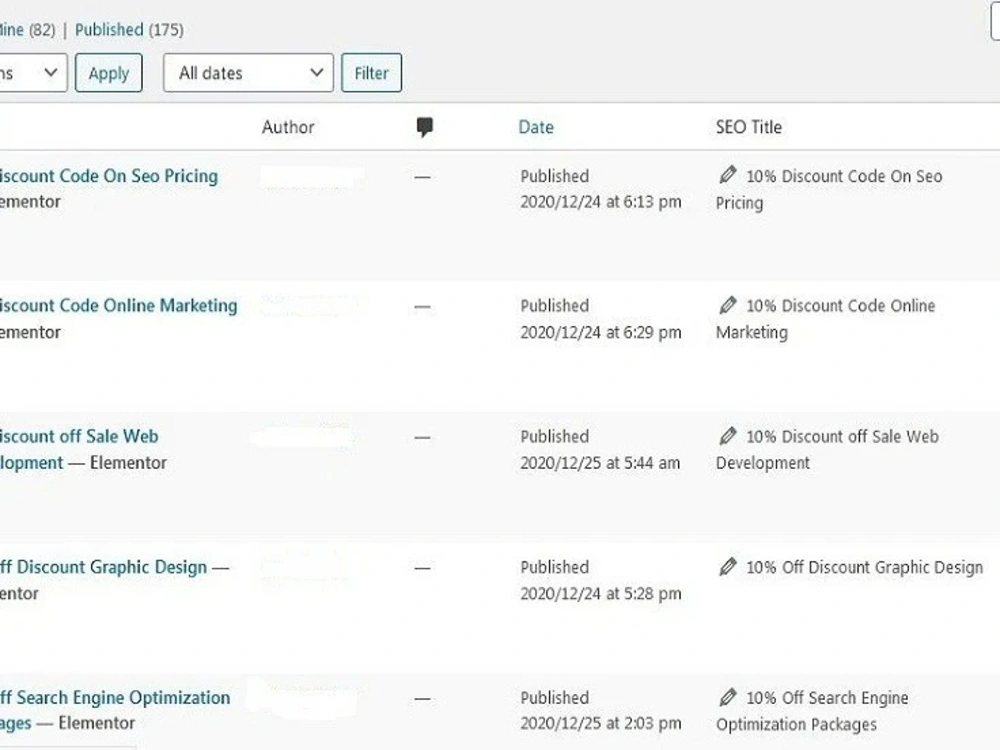Click the Author column header
1000x750 pixels.
point(288,127)
